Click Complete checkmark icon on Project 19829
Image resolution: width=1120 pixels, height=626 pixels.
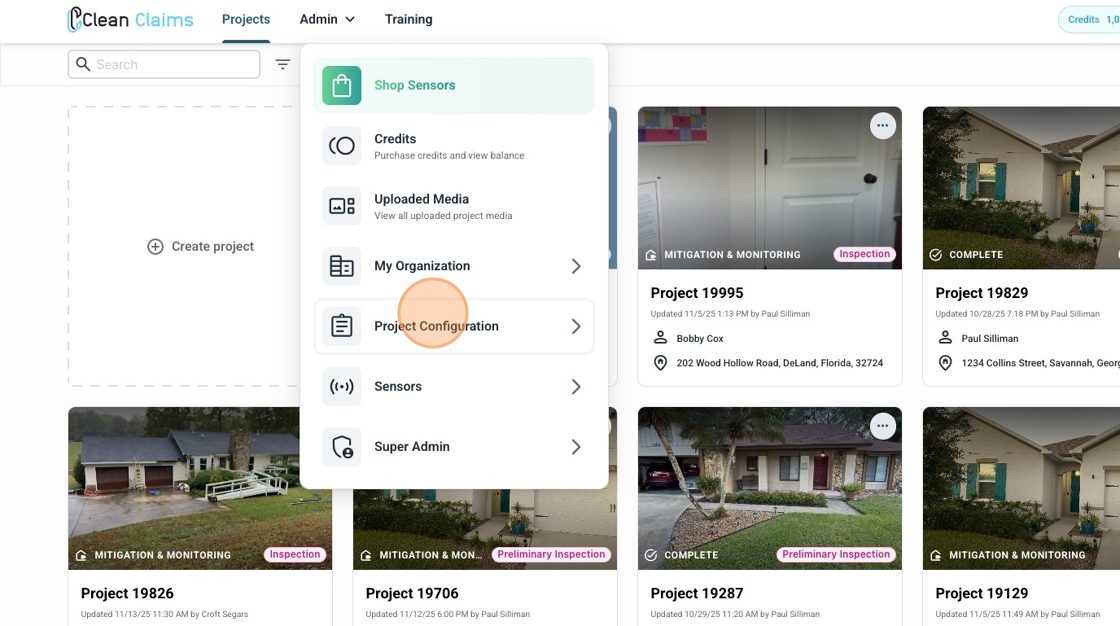tap(936, 255)
